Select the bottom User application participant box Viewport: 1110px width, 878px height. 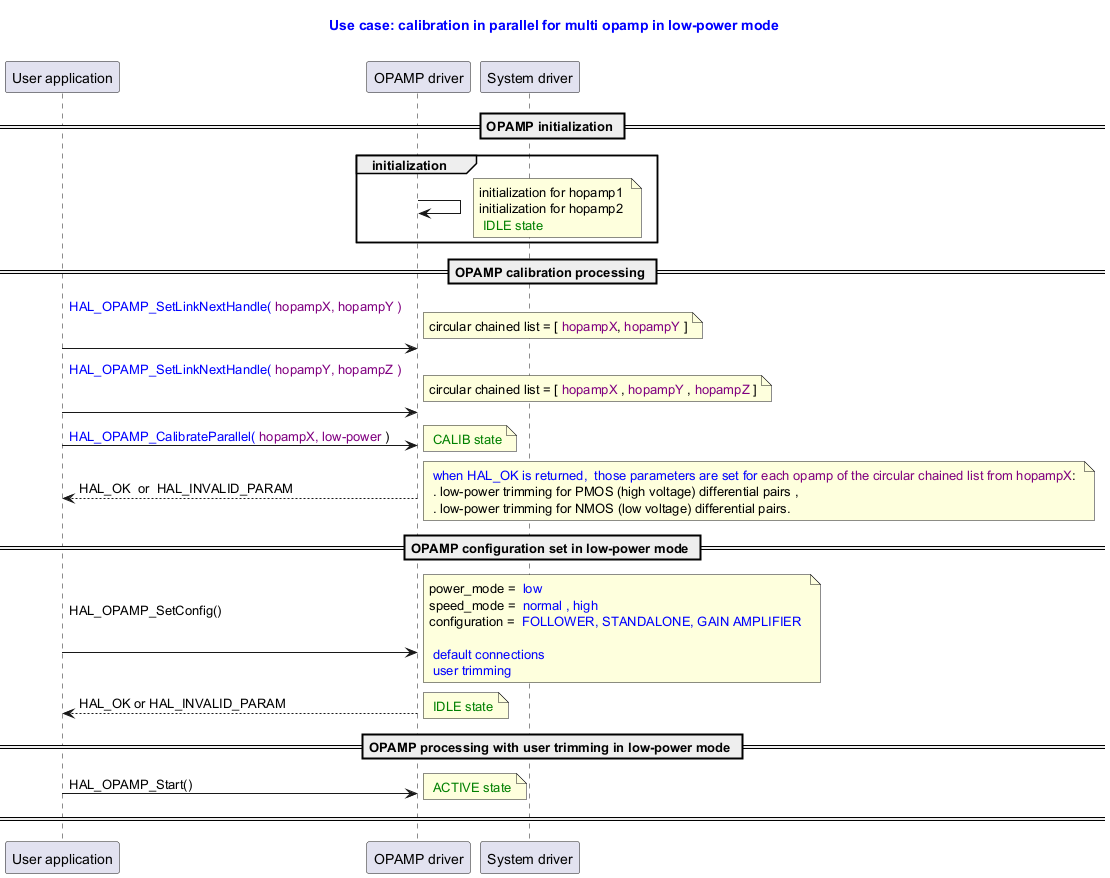coord(62,858)
